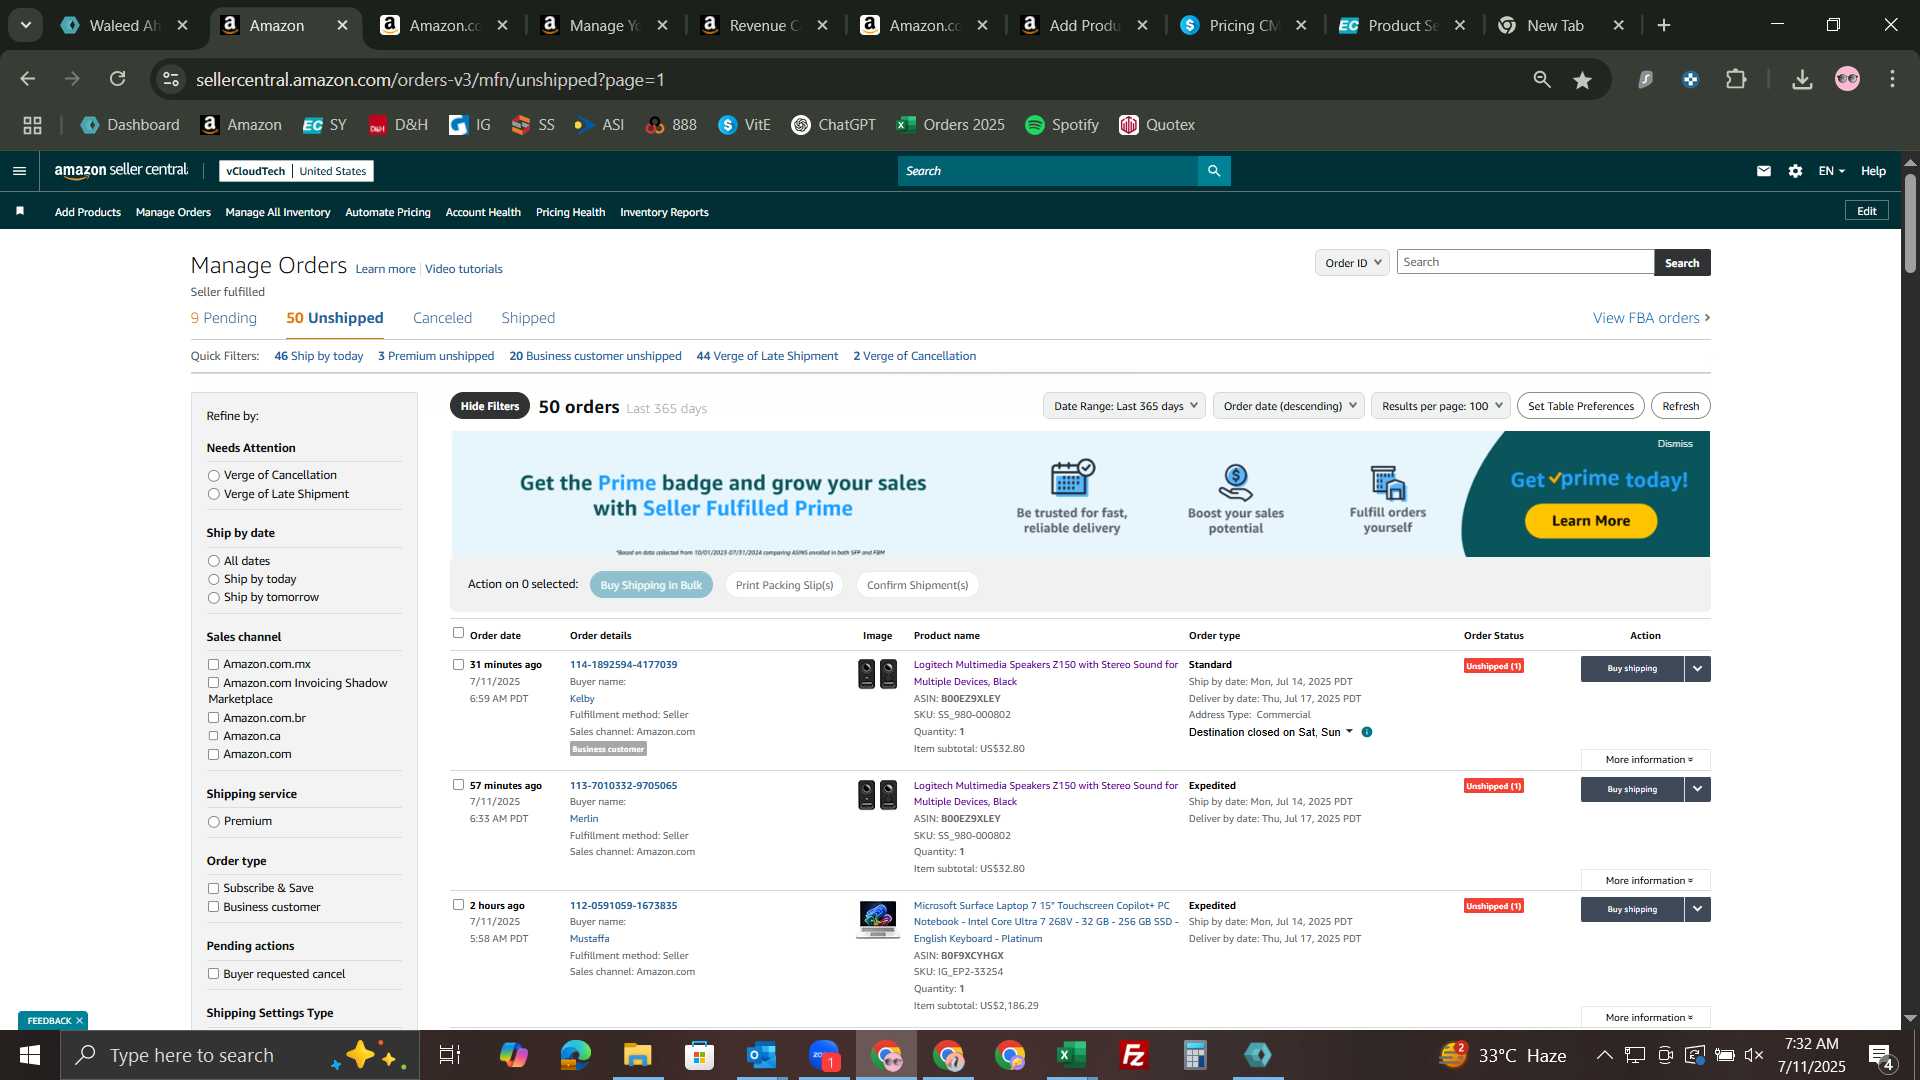Open the Results per page dropdown
1920x1080 pixels.
[1440, 406]
